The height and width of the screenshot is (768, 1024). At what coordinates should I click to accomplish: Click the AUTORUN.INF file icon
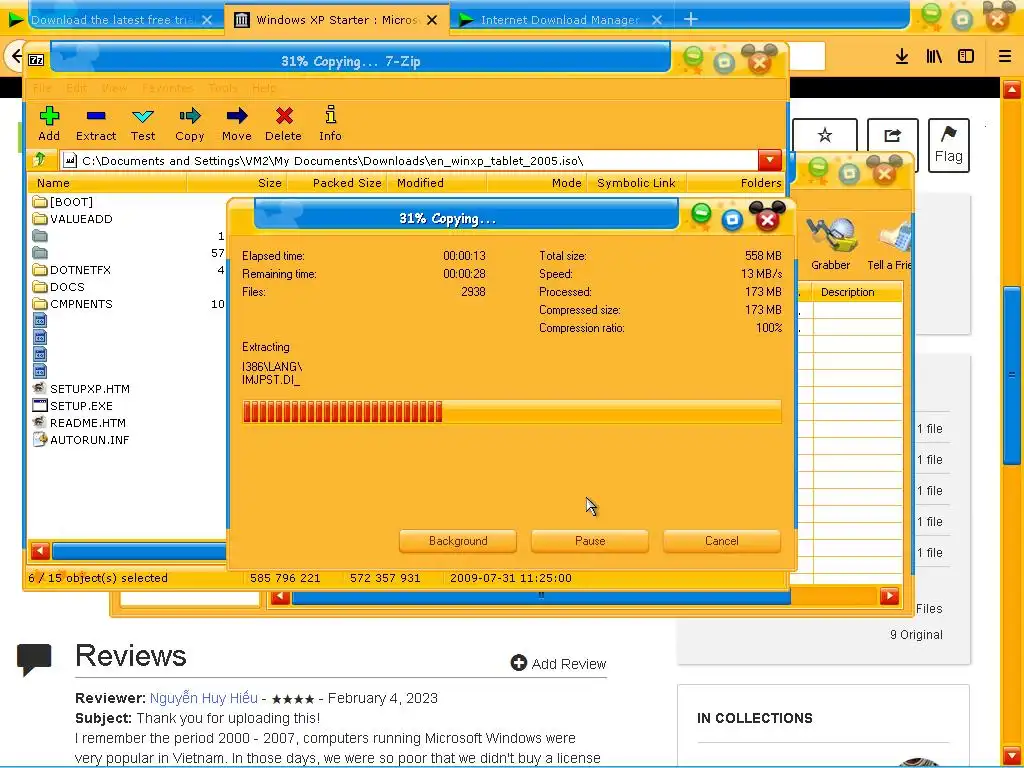tap(40, 440)
